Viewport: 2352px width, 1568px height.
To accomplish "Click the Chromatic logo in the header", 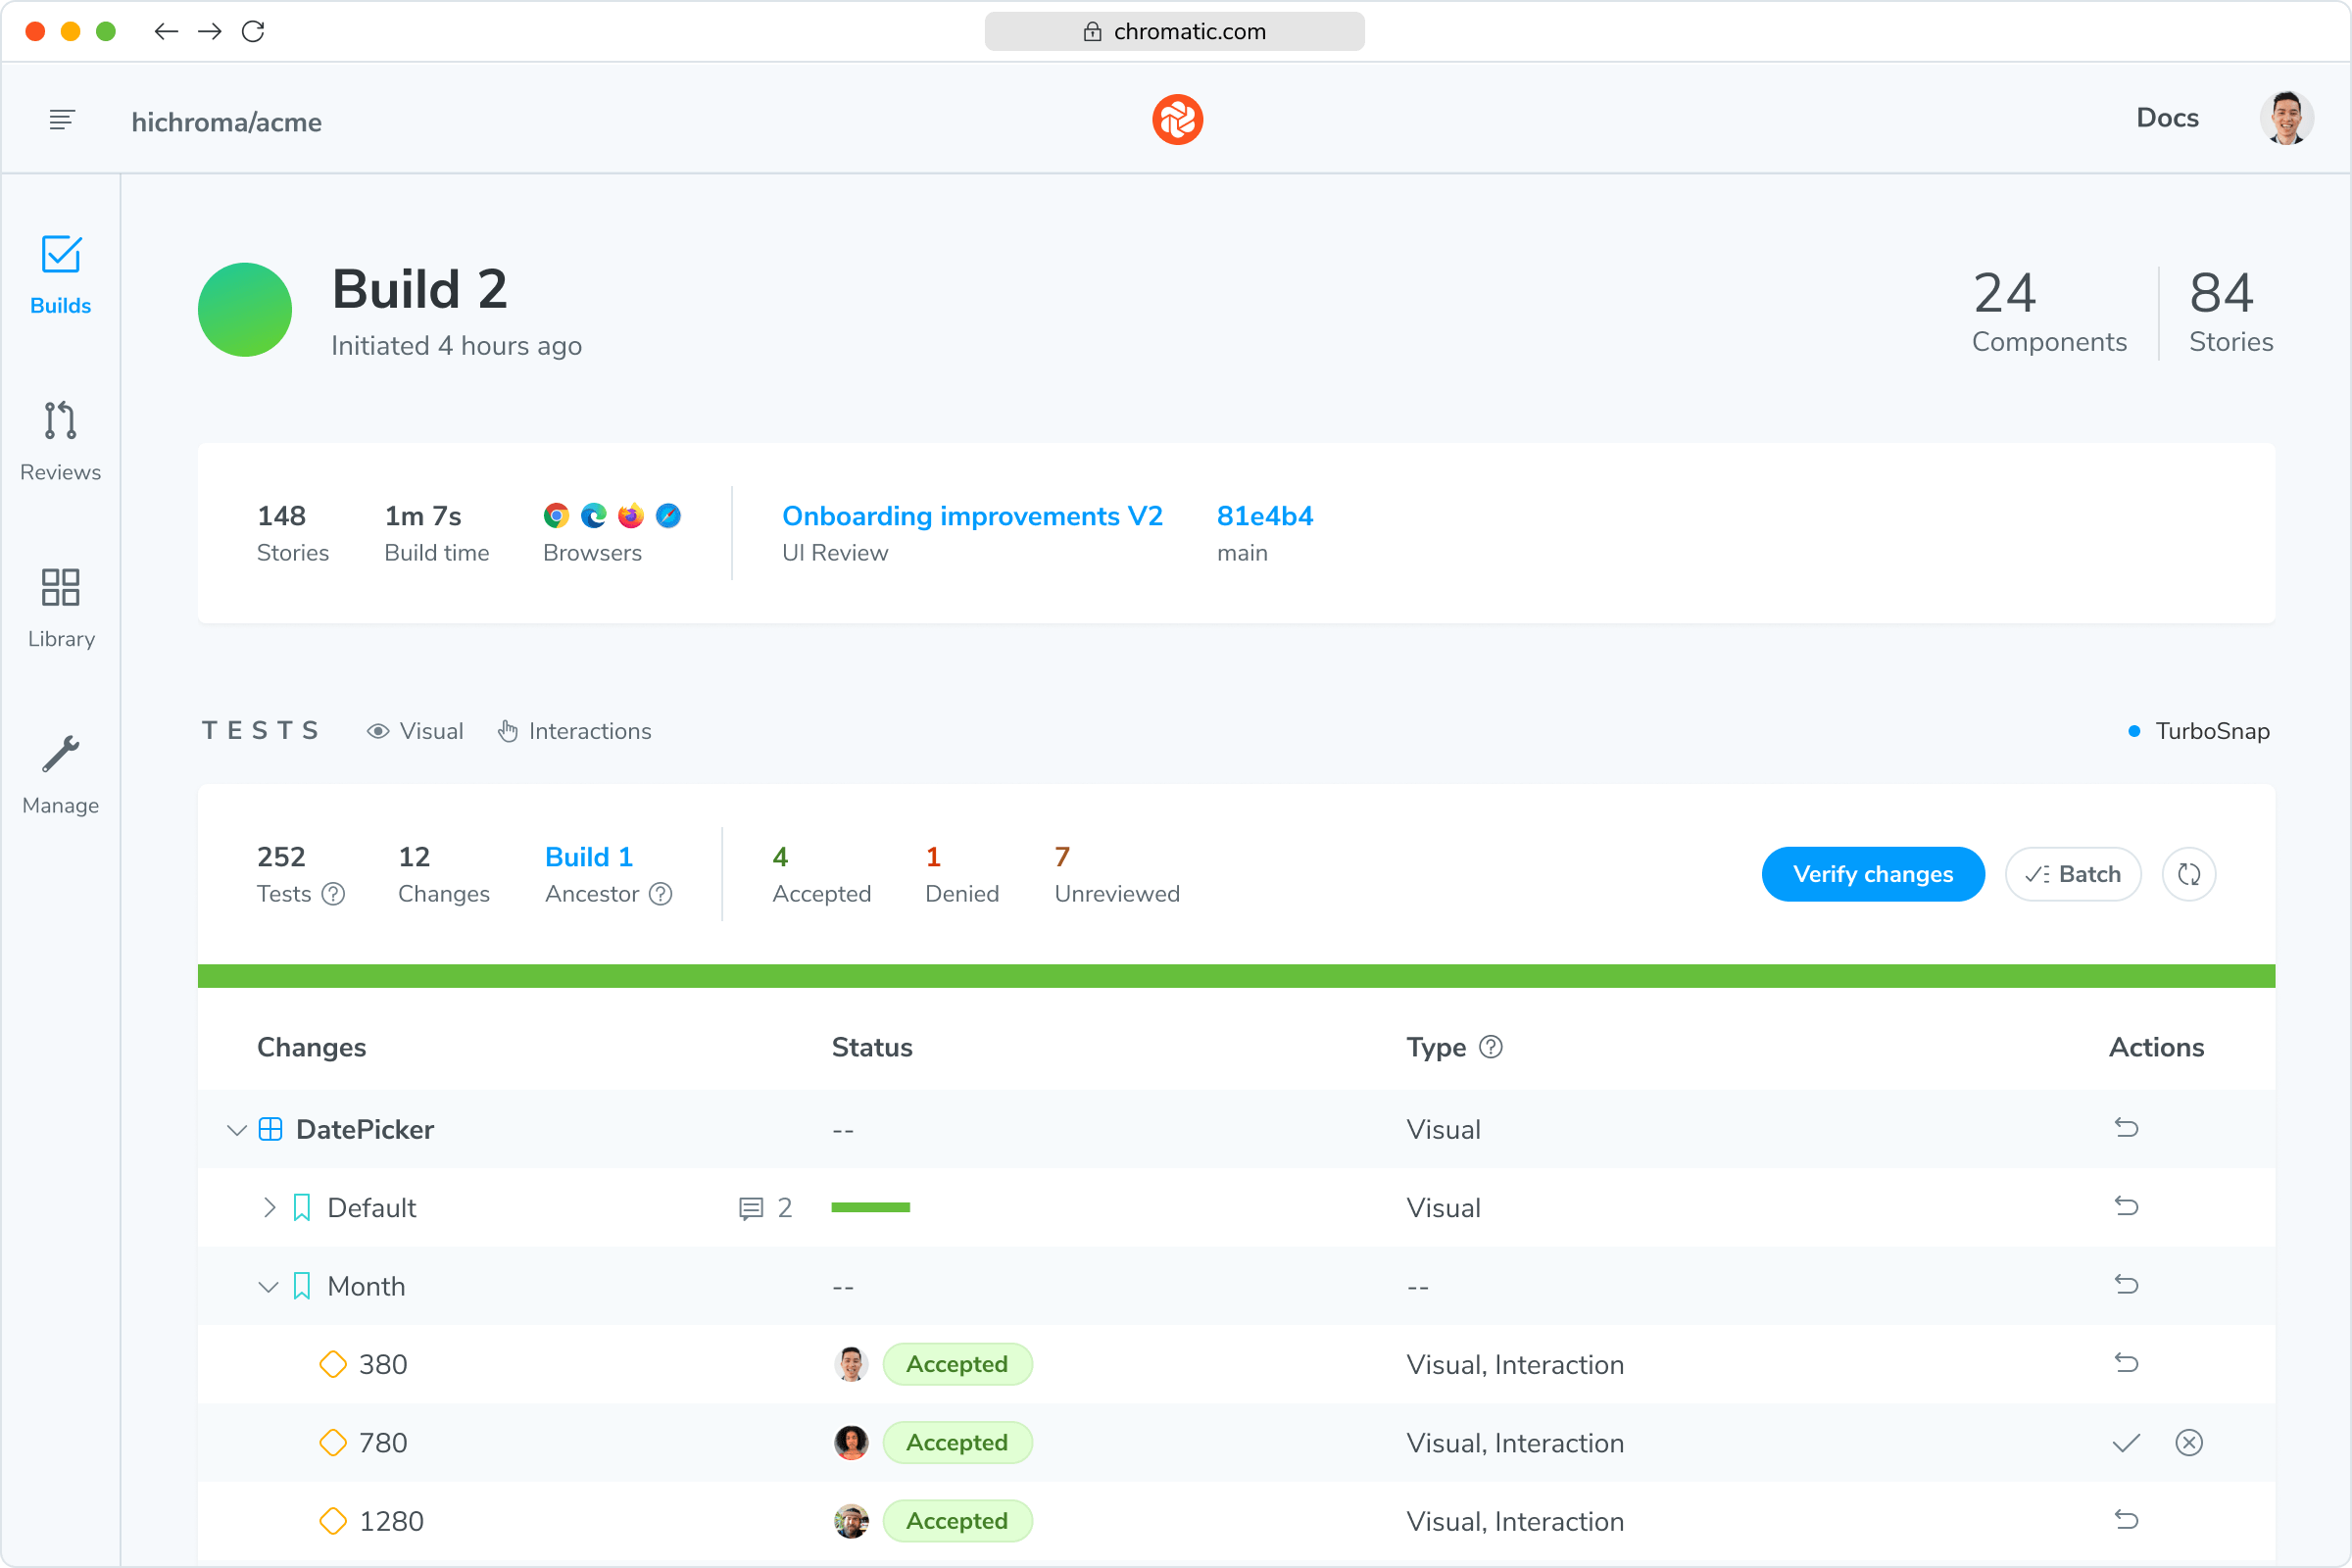I will (x=1177, y=119).
